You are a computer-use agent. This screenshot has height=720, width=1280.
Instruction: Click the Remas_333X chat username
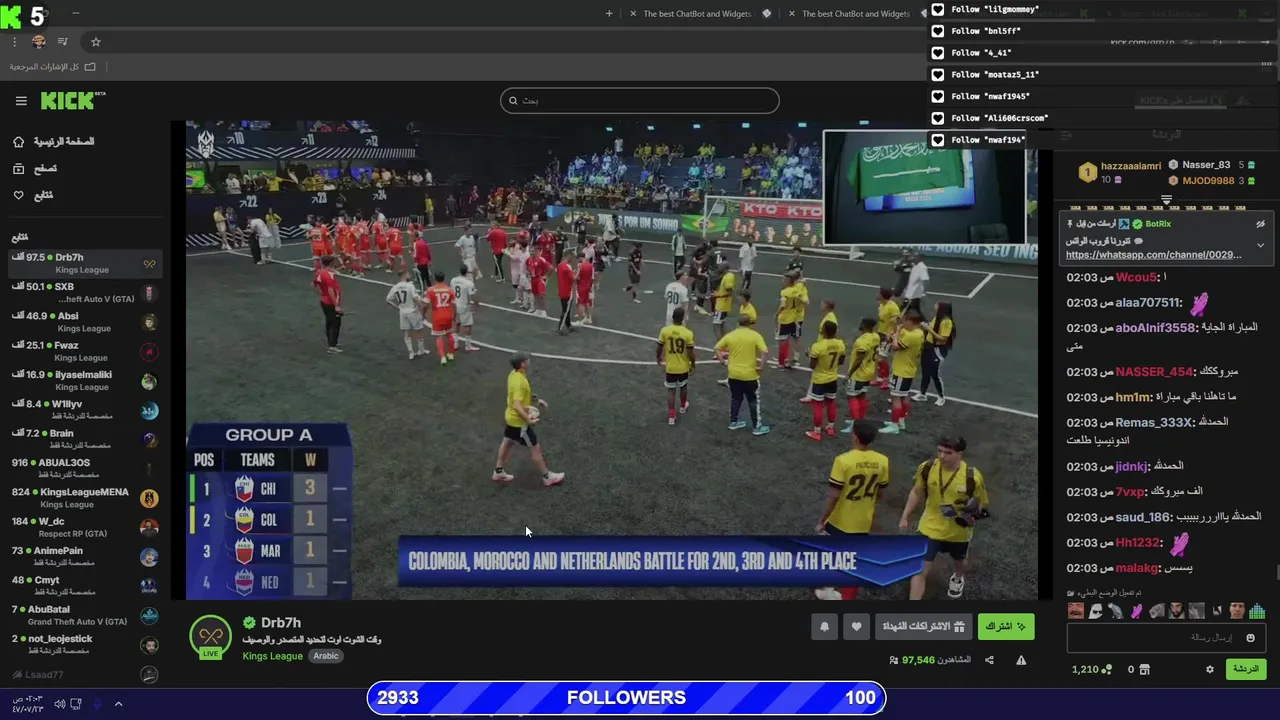(x=1154, y=422)
